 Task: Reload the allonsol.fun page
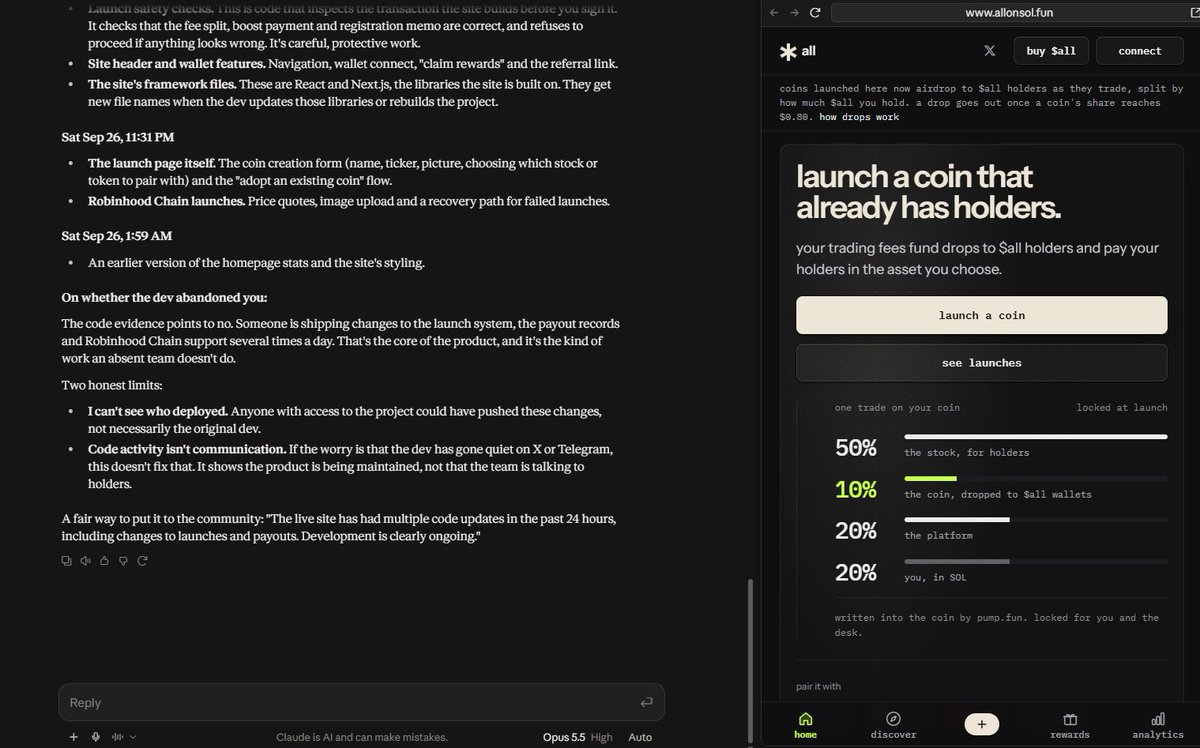[815, 13]
